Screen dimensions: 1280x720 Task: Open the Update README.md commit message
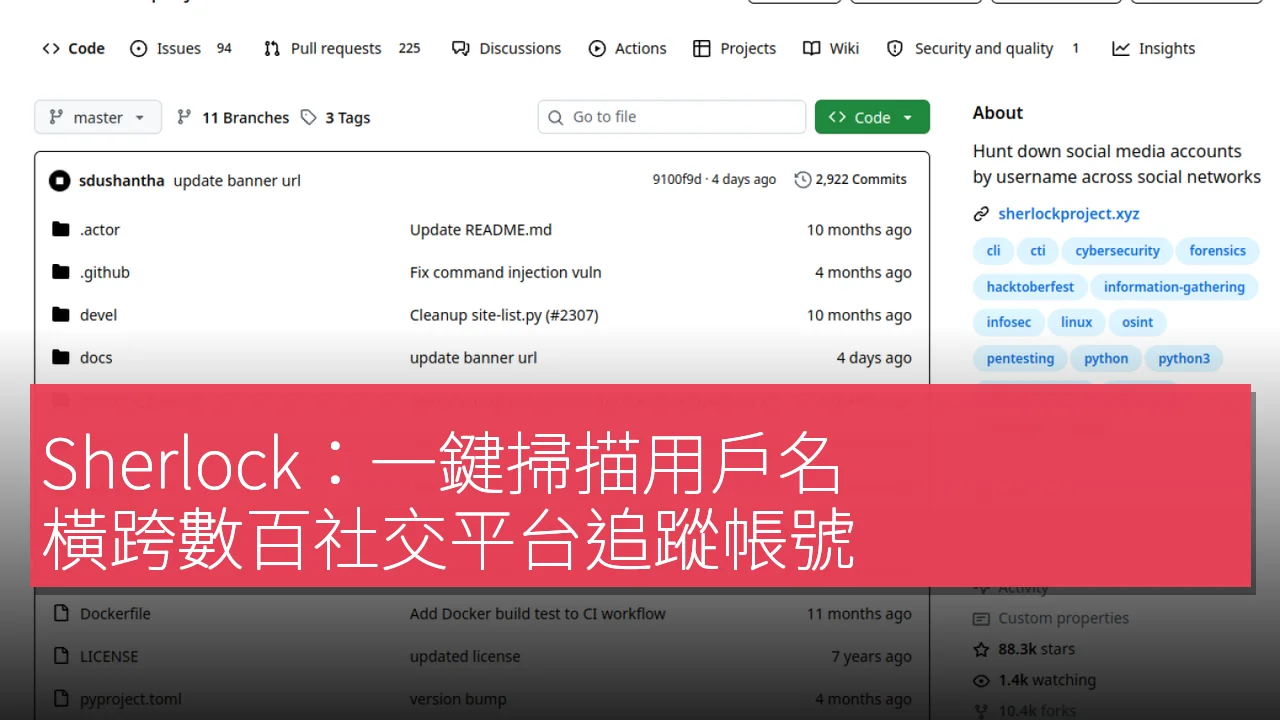pyautogui.click(x=481, y=229)
